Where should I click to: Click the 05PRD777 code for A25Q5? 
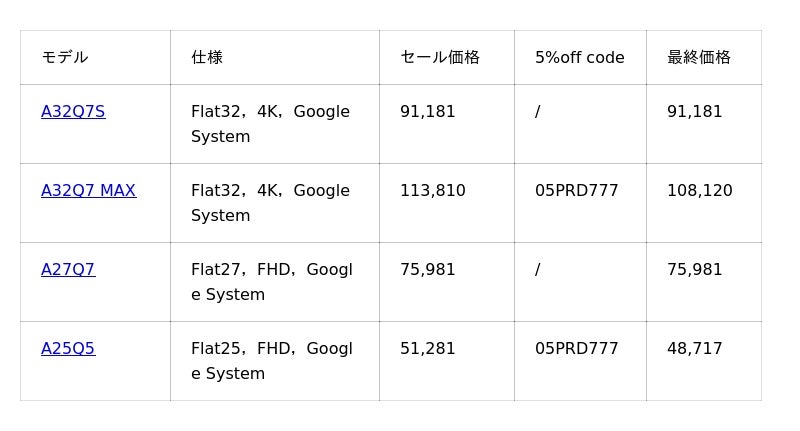577,348
